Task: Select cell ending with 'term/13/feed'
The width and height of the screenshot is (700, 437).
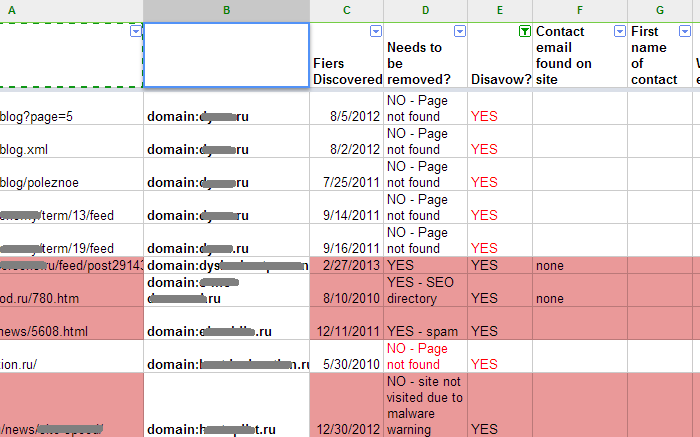Action: click(x=71, y=207)
